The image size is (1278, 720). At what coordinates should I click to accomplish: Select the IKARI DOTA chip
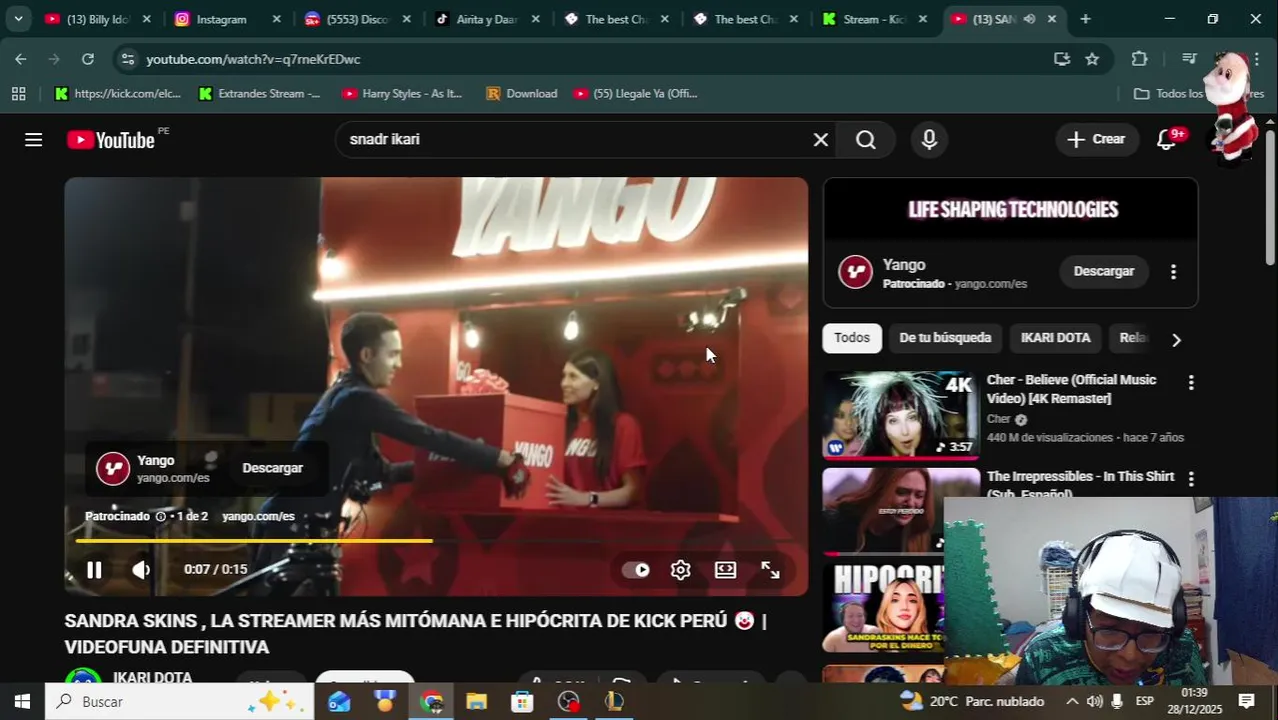point(1055,338)
